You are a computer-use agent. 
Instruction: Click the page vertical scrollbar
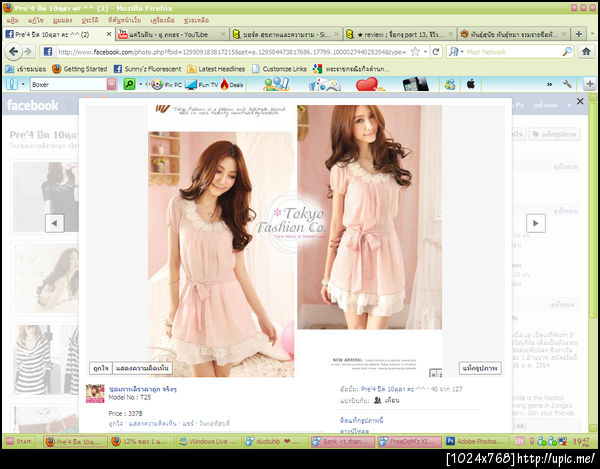(593, 262)
